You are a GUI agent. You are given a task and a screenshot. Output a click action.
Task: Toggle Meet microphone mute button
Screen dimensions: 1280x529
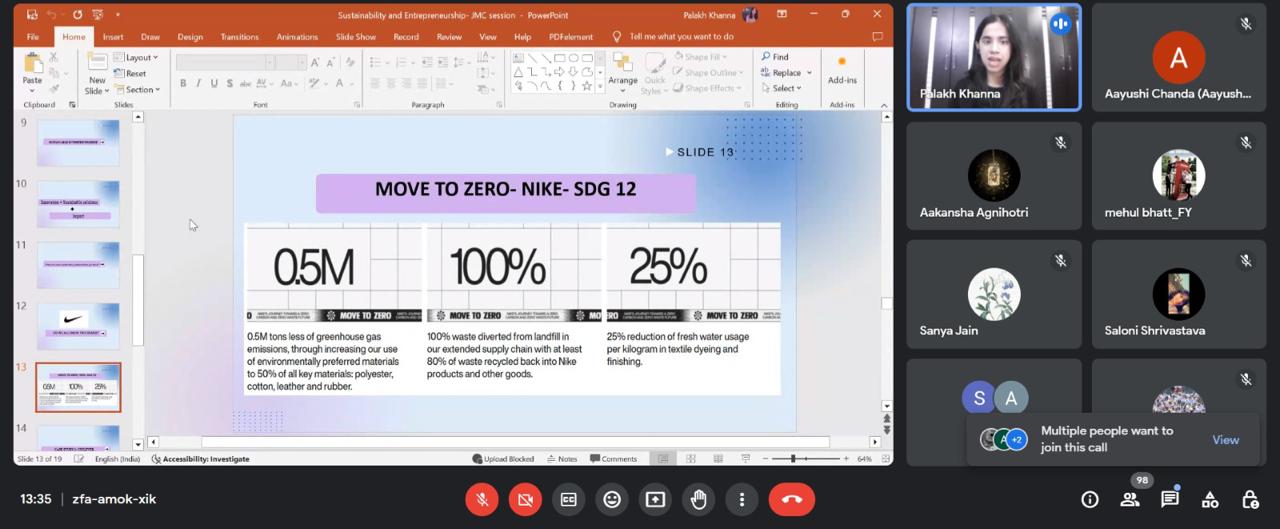coord(482,499)
